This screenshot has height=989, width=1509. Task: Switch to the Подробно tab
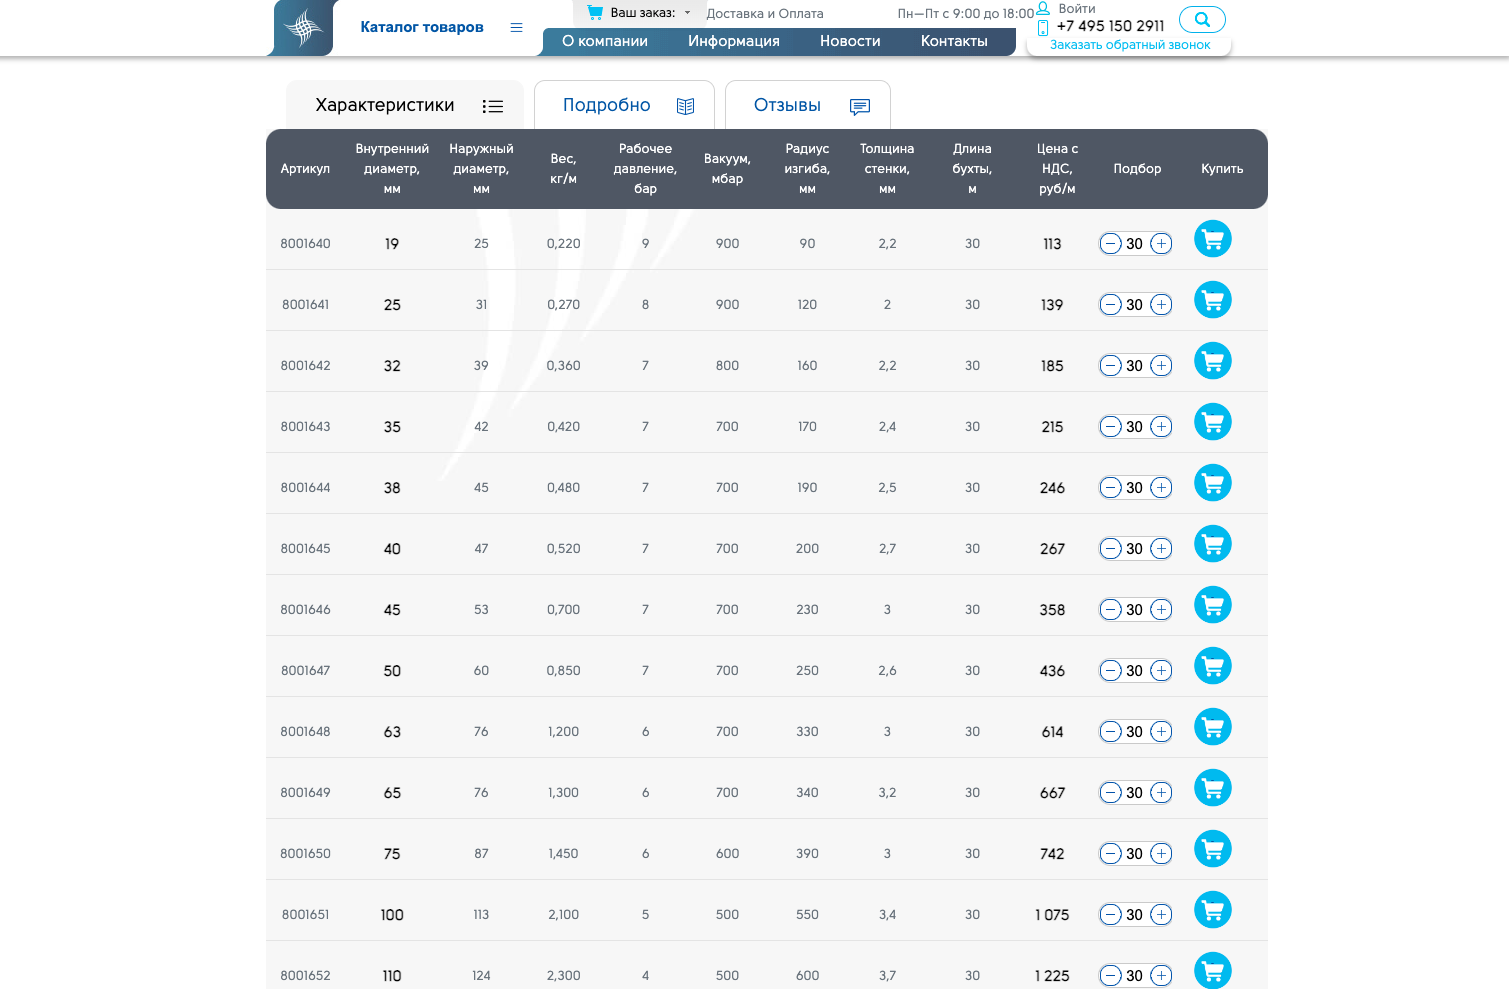coord(624,105)
